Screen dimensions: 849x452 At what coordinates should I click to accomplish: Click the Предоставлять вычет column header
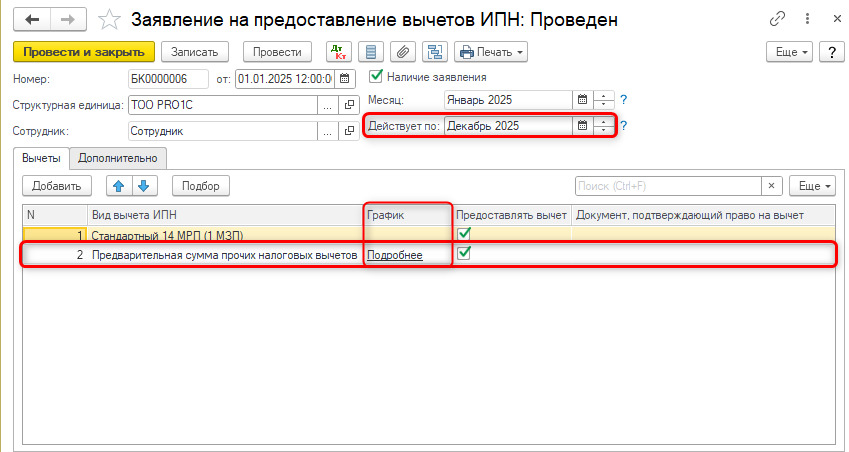[x=512, y=215]
